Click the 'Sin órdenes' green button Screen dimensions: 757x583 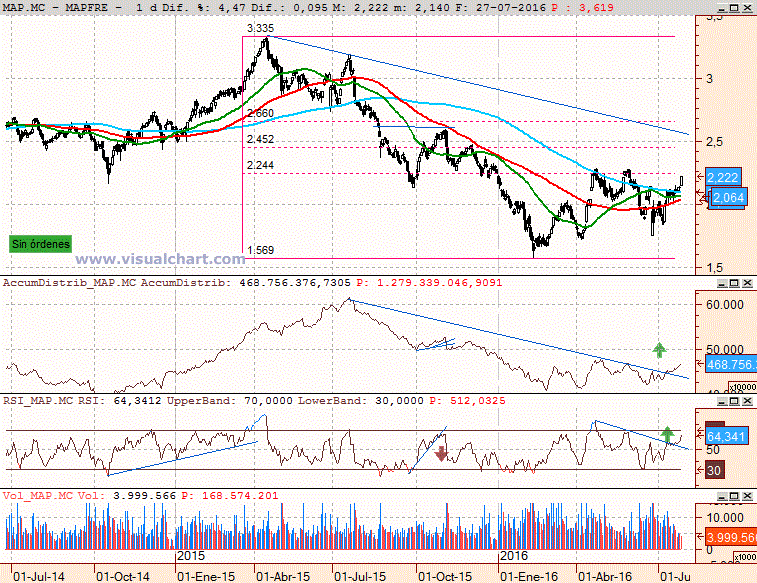[41, 244]
